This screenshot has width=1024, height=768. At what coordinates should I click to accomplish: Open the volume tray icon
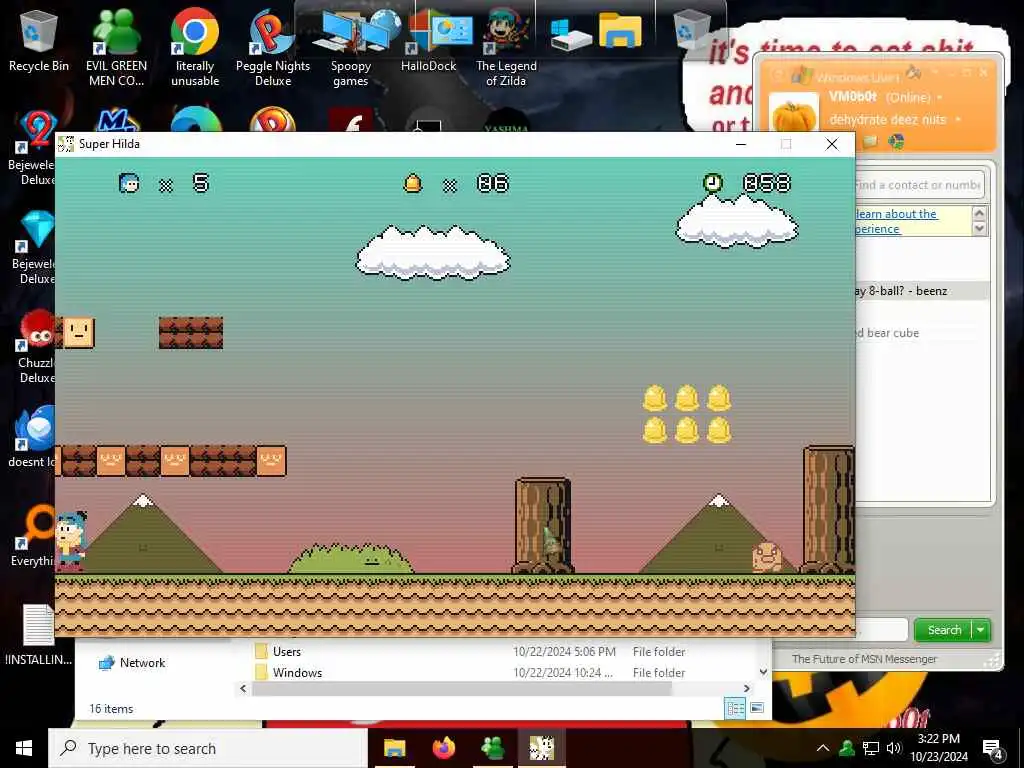click(894, 748)
